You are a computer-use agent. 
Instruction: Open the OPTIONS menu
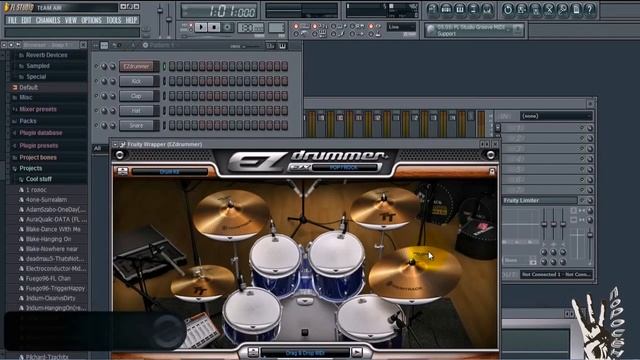pos(91,20)
